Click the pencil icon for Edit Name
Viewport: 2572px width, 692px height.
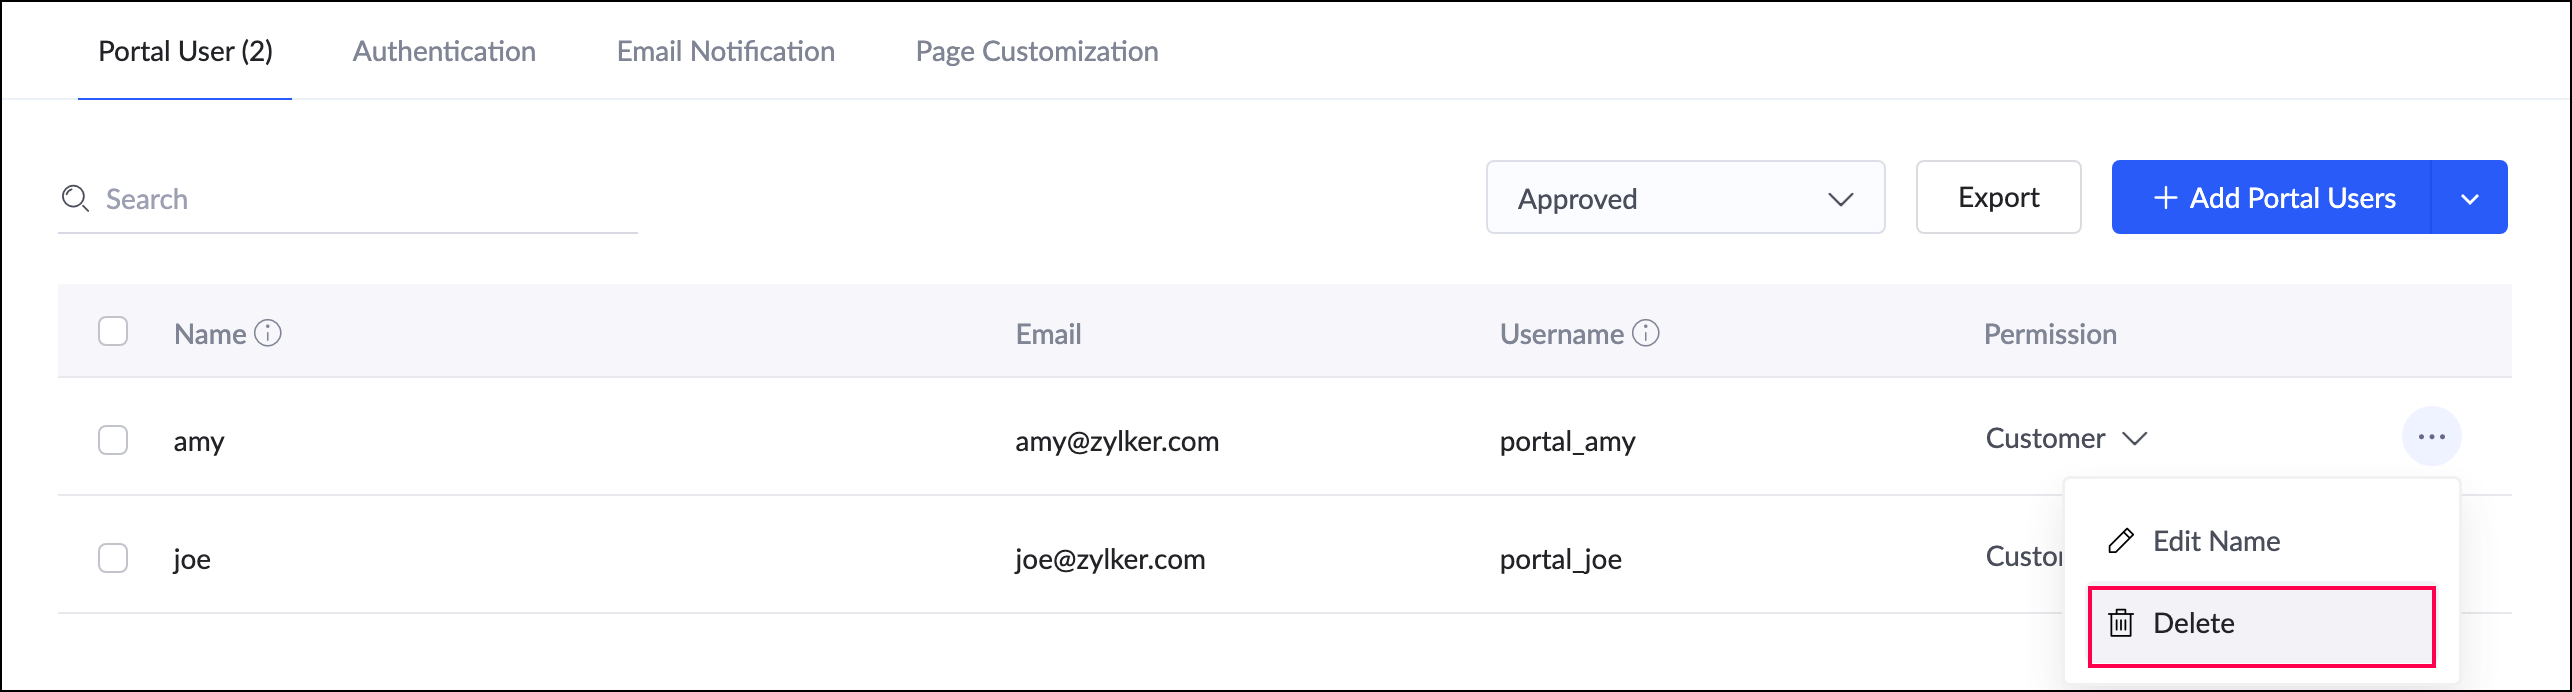pos(2120,541)
